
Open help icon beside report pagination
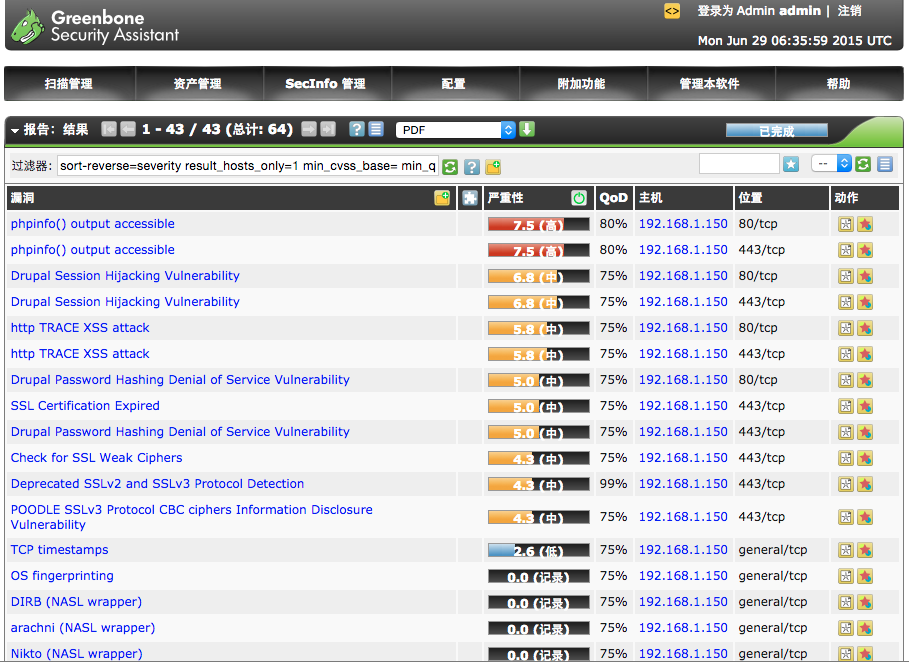tap(357, 129)
